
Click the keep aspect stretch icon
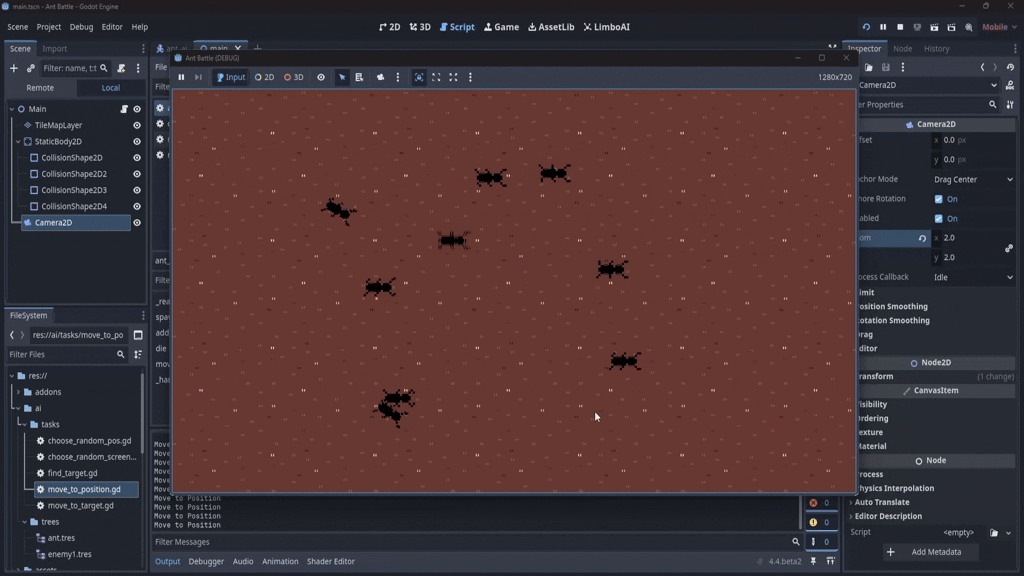tap(436, 77)
